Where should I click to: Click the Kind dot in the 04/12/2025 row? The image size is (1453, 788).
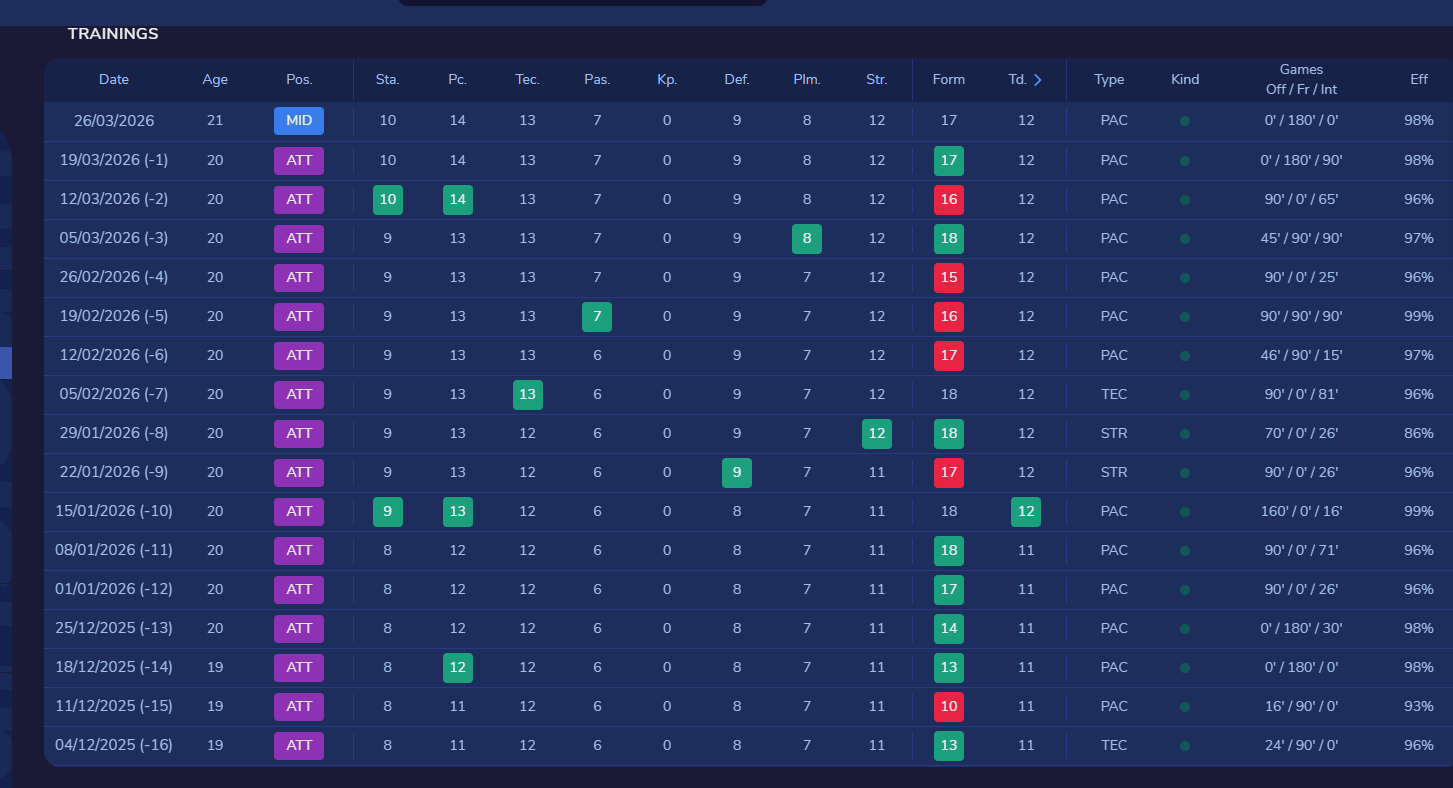point(1185,746)
